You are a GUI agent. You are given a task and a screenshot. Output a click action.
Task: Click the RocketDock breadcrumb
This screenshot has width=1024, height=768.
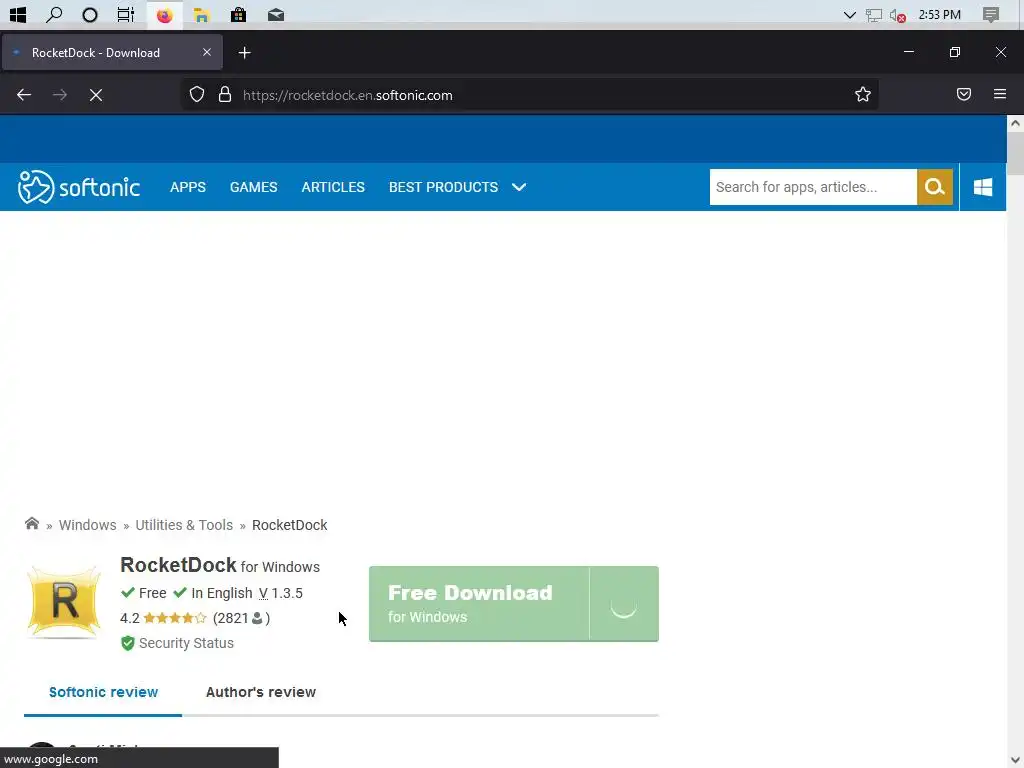[289, 525]
